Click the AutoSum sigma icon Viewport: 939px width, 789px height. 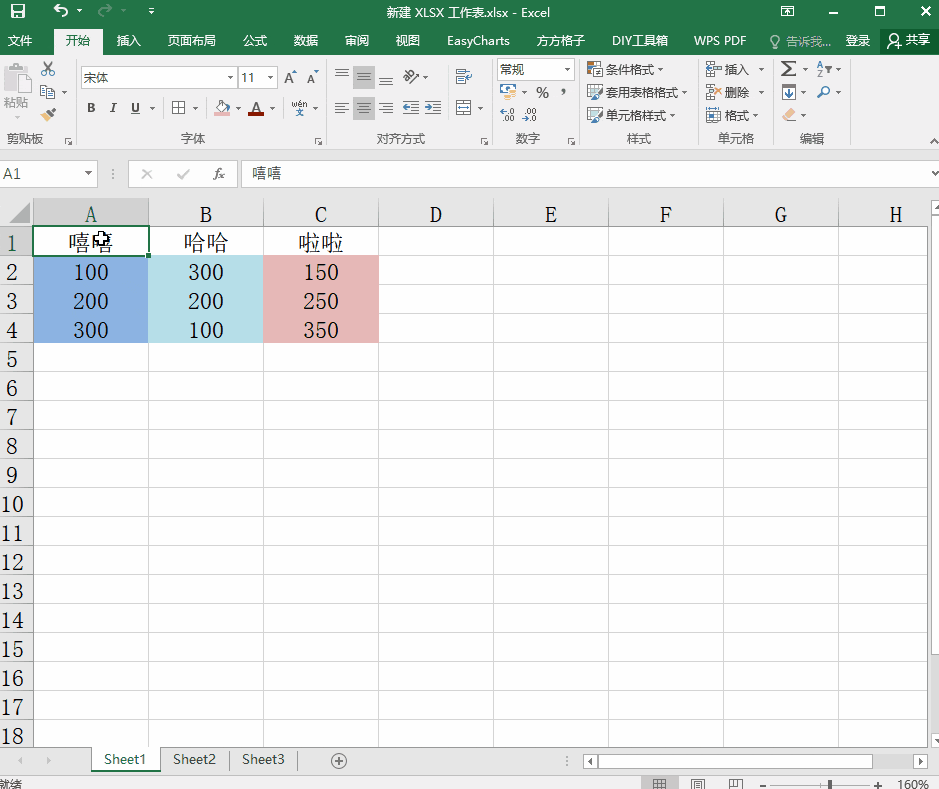(x=788, y=69)
